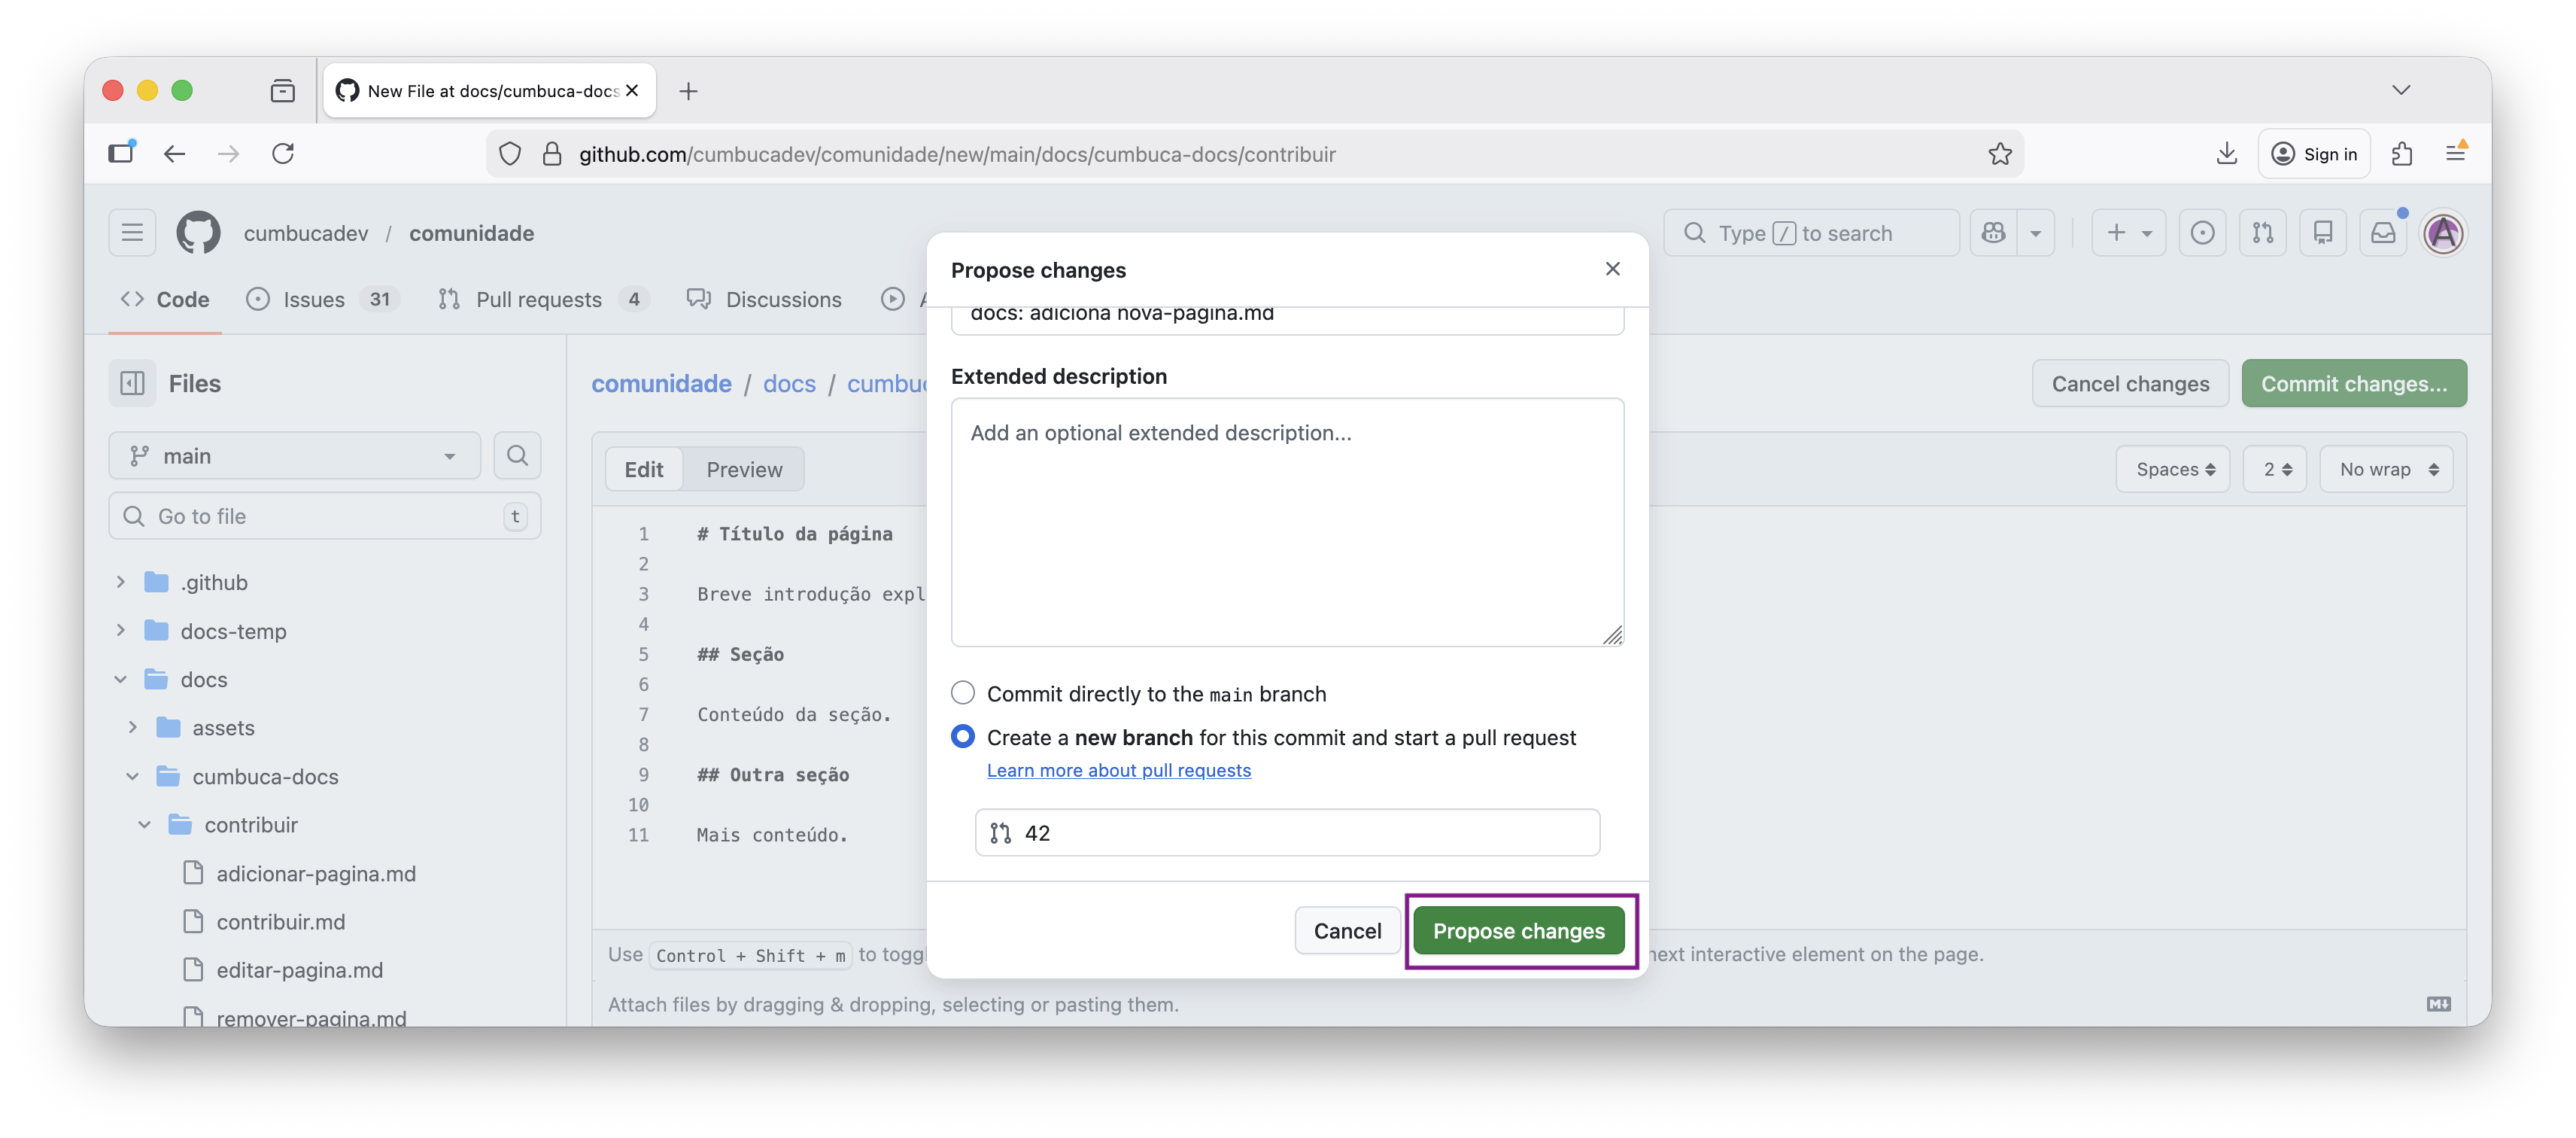Open the repositories icon in the header

2322,233
